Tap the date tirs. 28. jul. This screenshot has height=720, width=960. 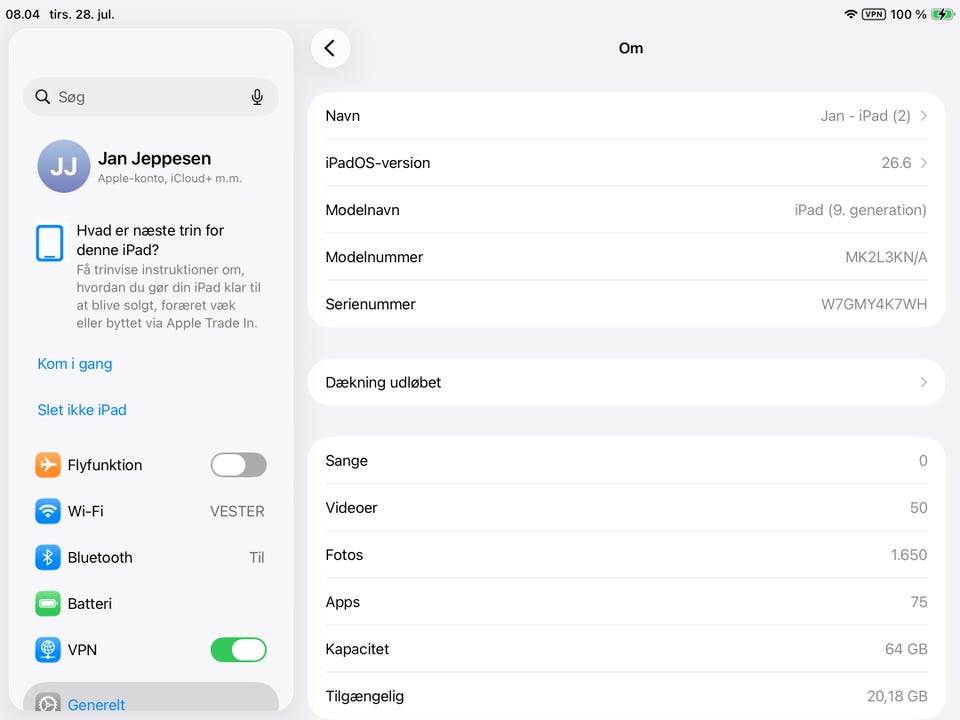[82, 14]
